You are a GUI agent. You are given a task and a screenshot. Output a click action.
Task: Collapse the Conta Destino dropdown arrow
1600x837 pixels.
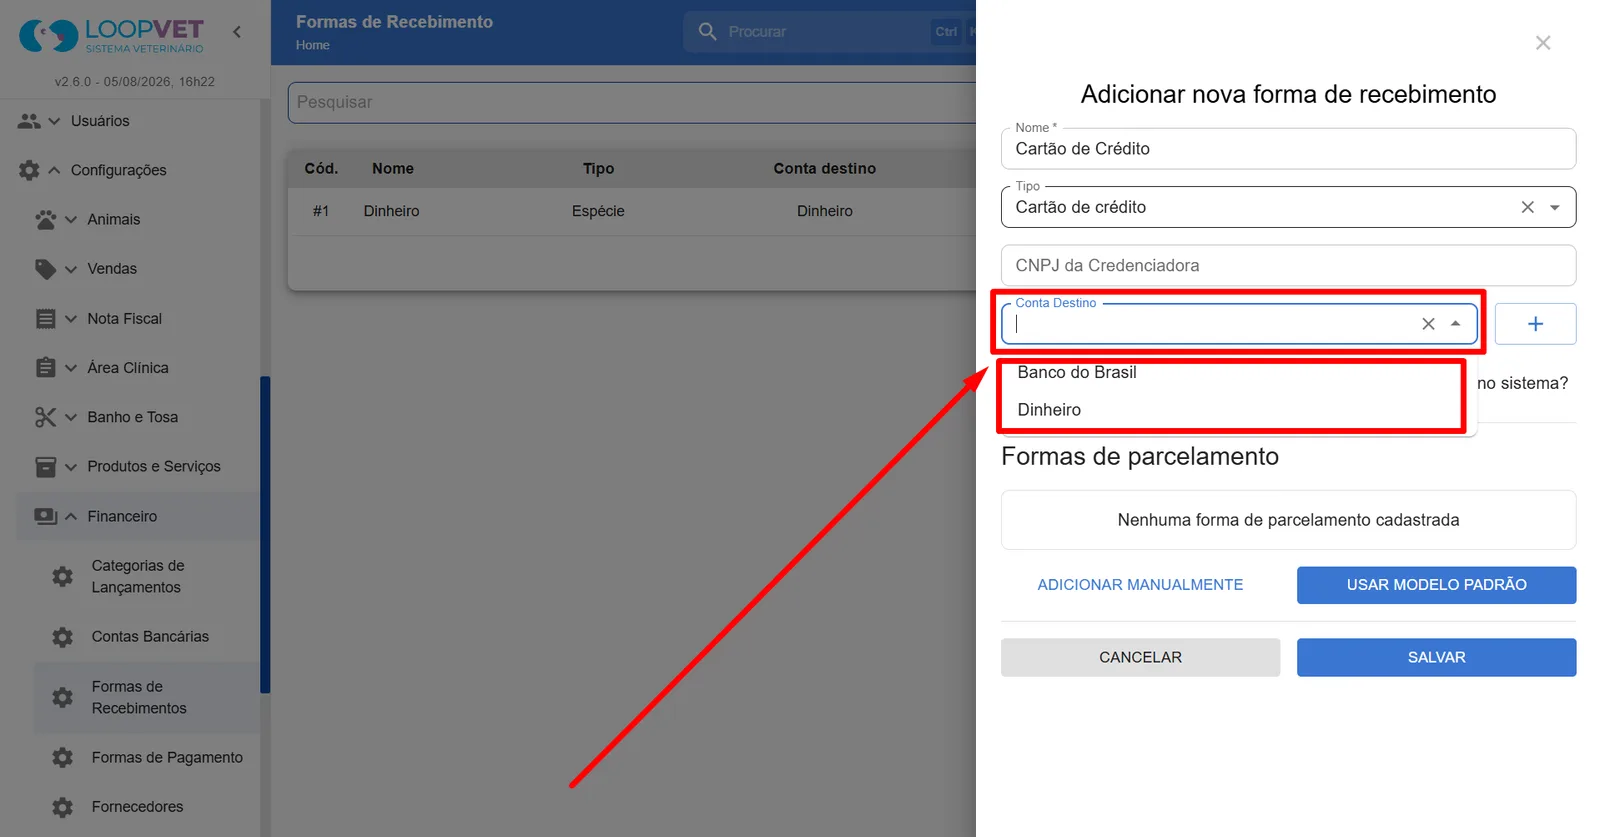click(1456, 324)
